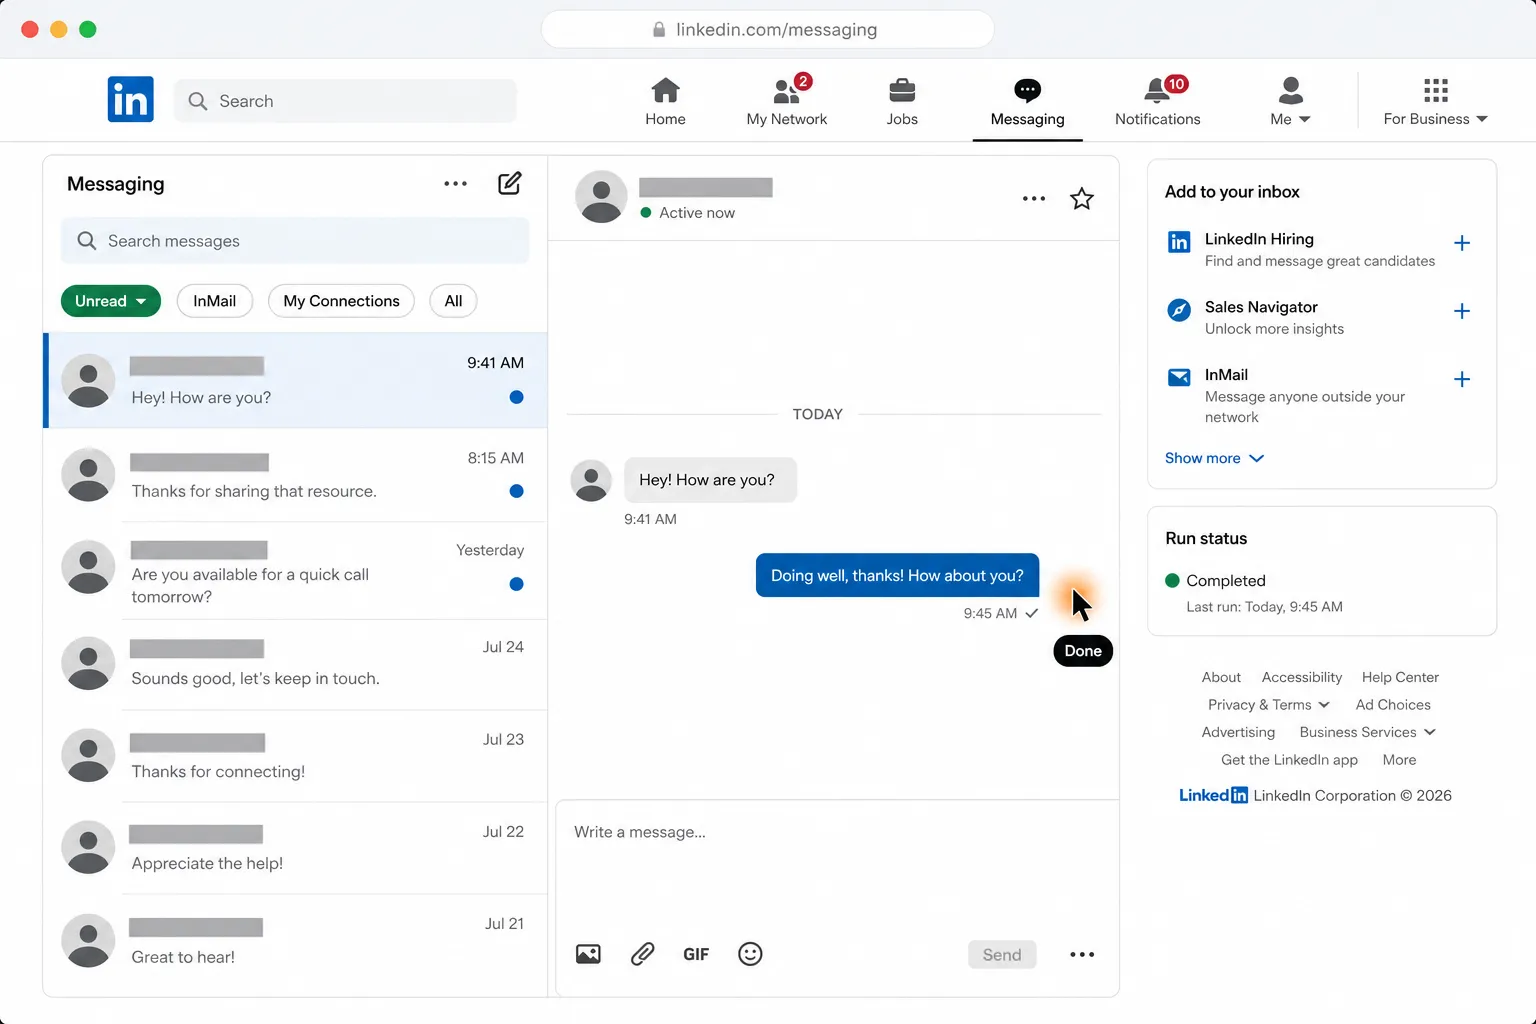Viewport: 1536px width, 1024px height.
Task: Add InMail to inbox
Action: [x=1461, y=379]
